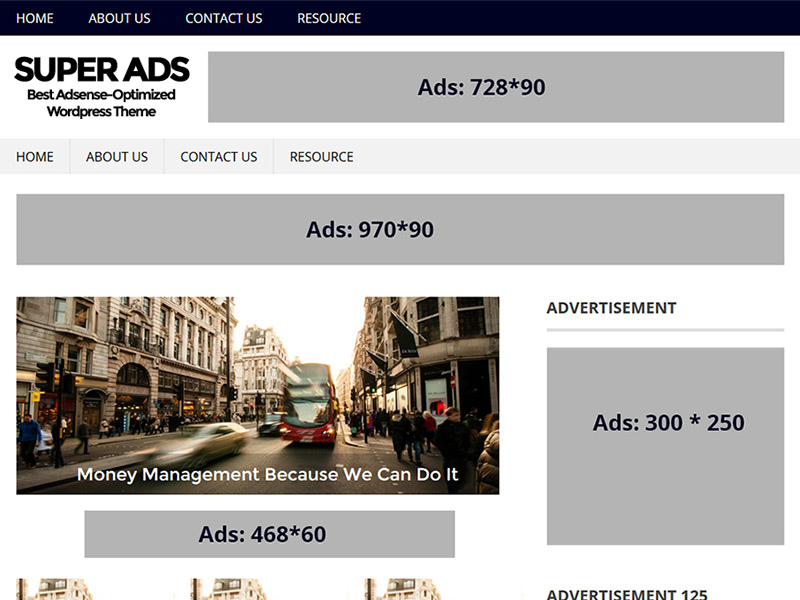Open ABOUT US in the top navigation bar
The image size is (800, 600).
coord(119,18)
